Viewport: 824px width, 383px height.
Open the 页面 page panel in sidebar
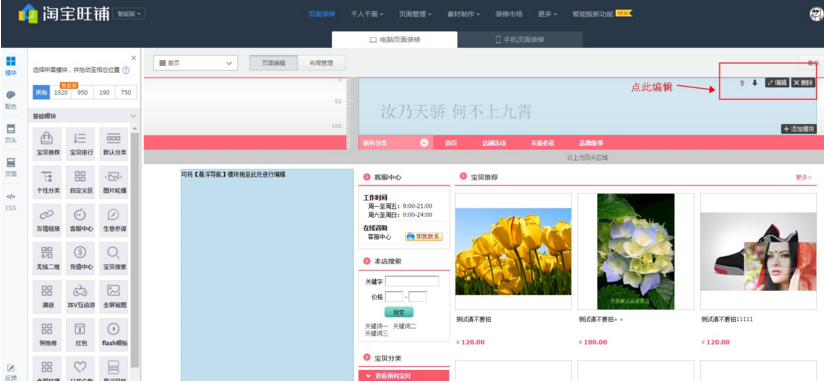pos(11,167)
